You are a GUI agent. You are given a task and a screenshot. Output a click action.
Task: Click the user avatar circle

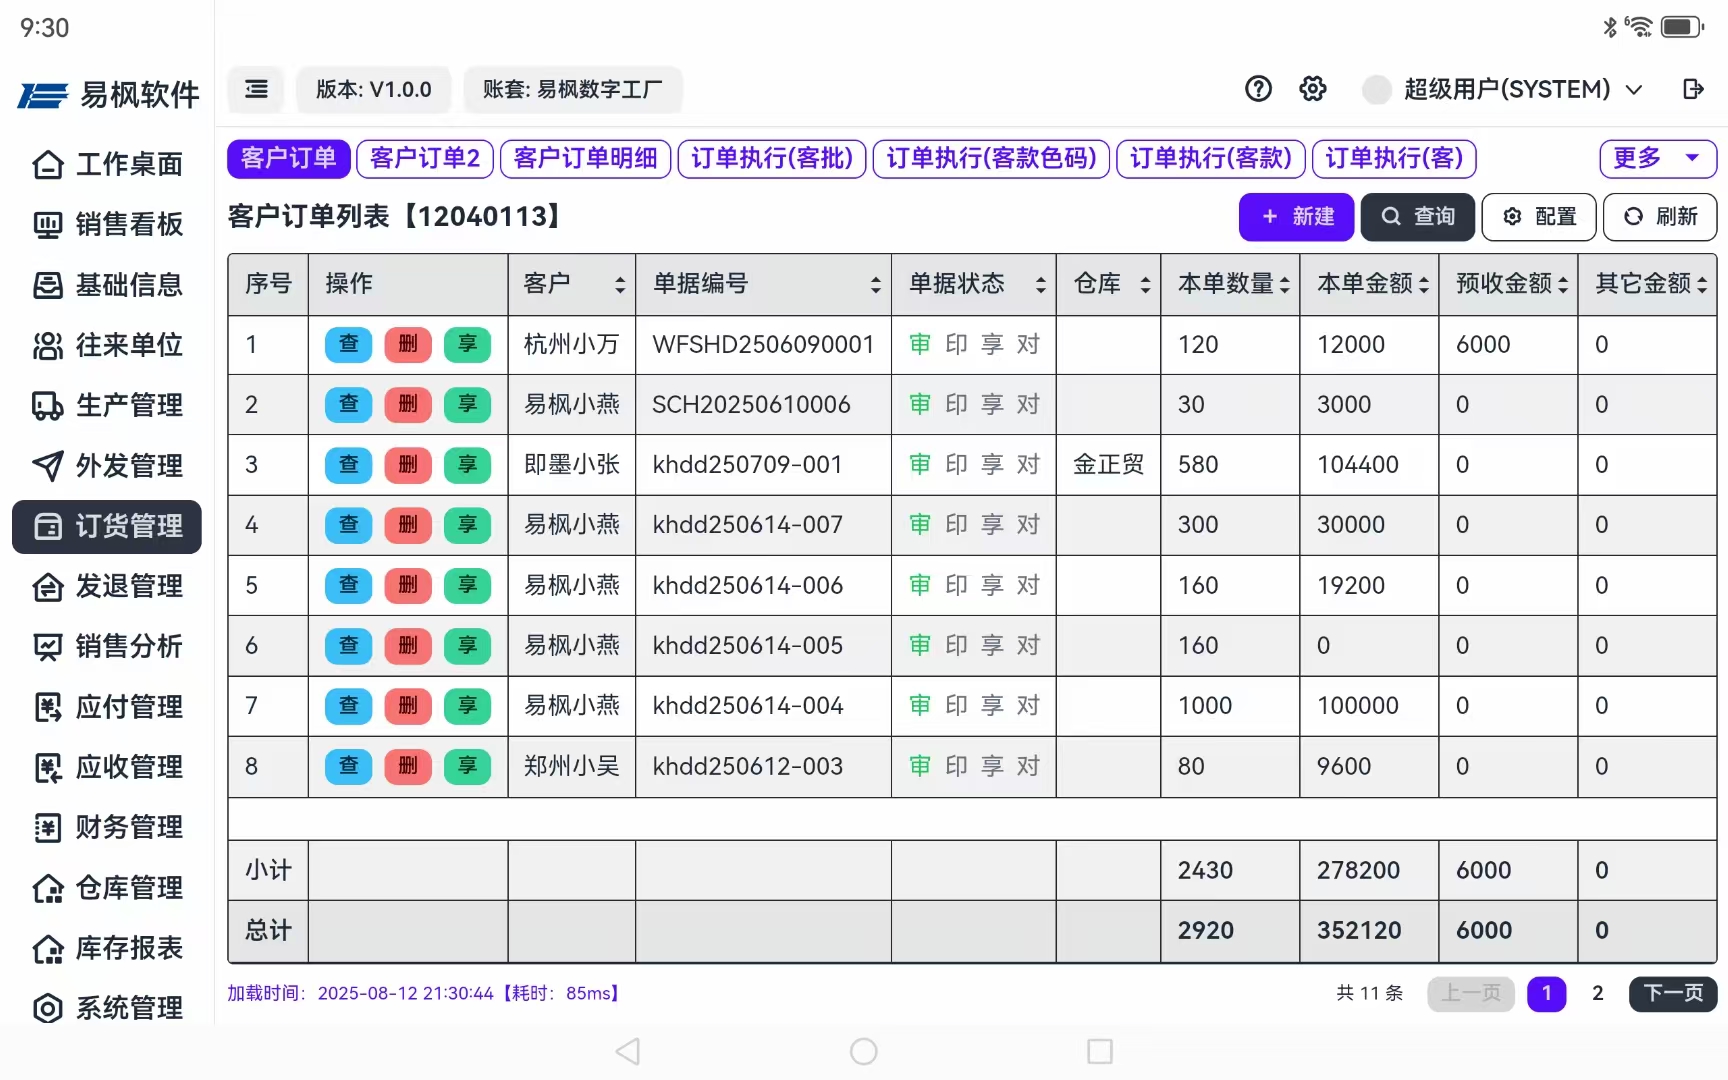coord(1377,89)
